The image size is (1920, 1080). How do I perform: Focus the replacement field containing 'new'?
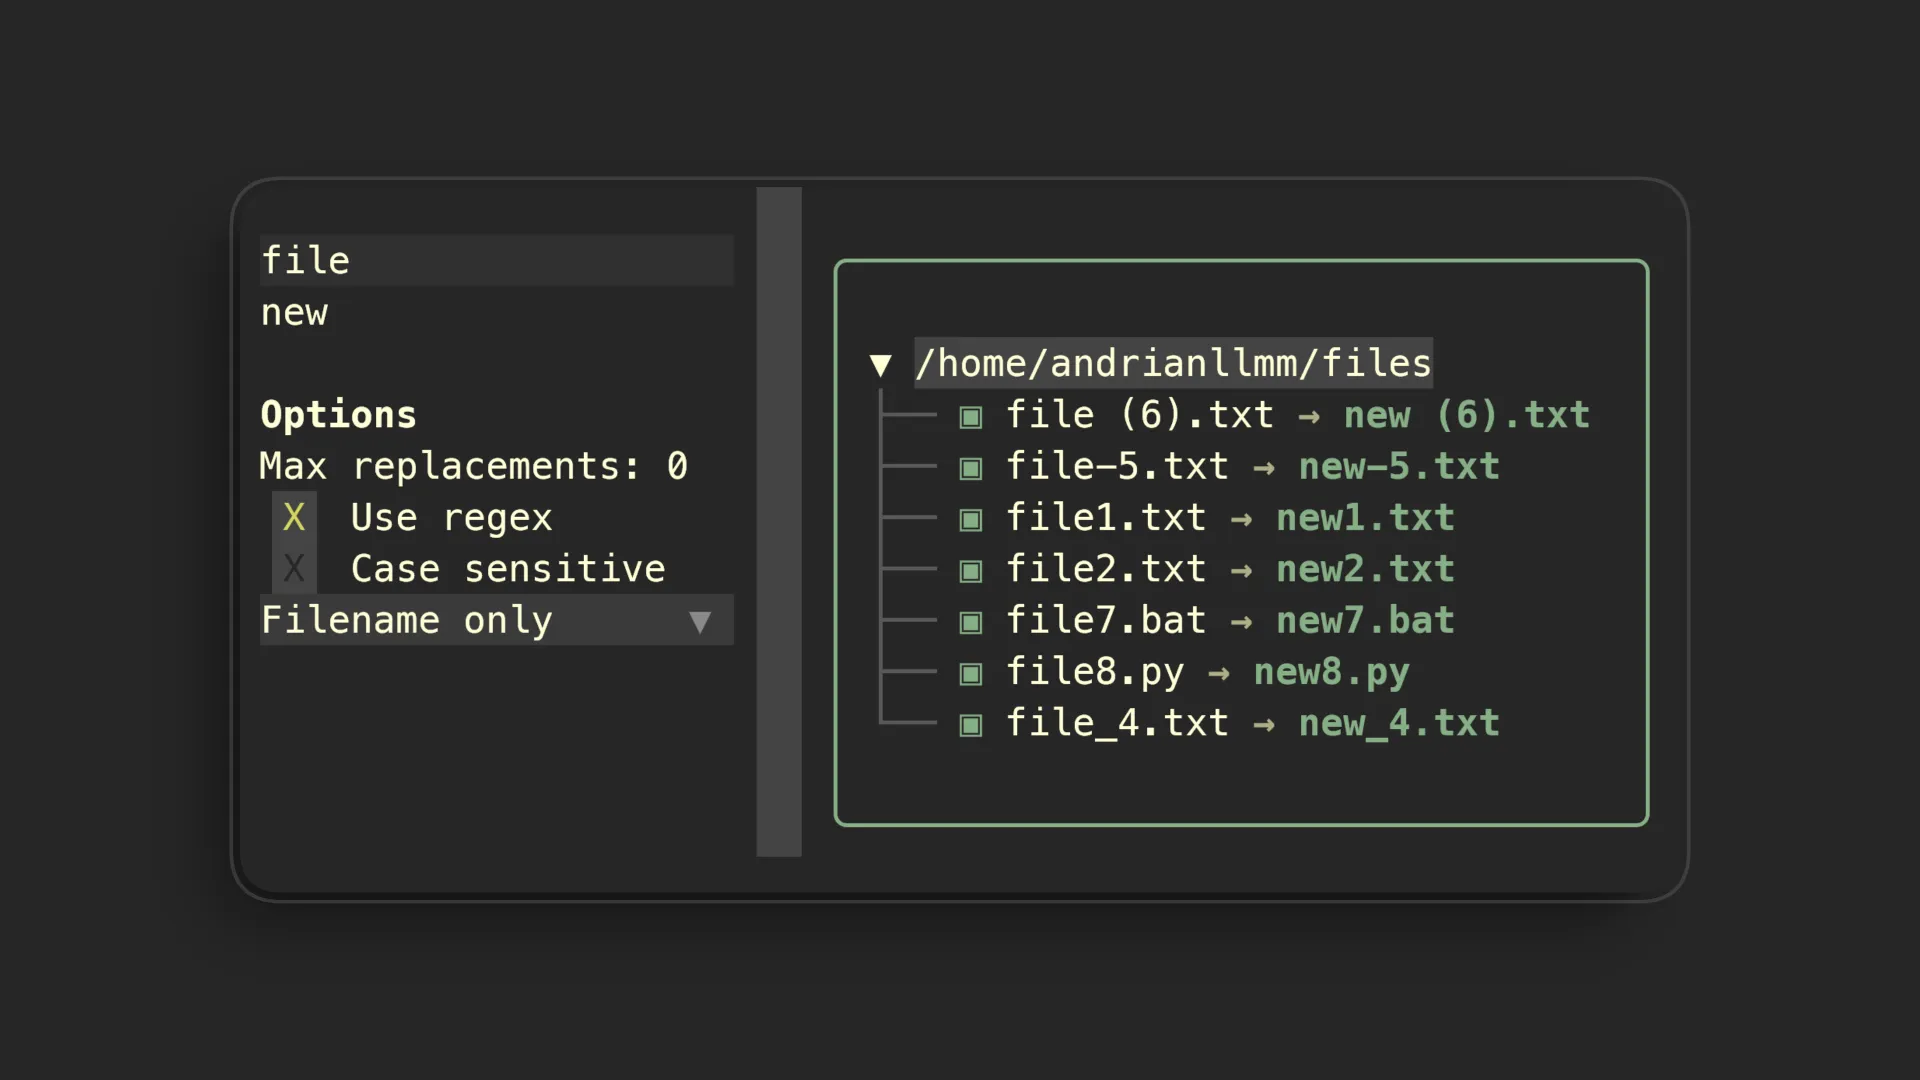(495, 313)
